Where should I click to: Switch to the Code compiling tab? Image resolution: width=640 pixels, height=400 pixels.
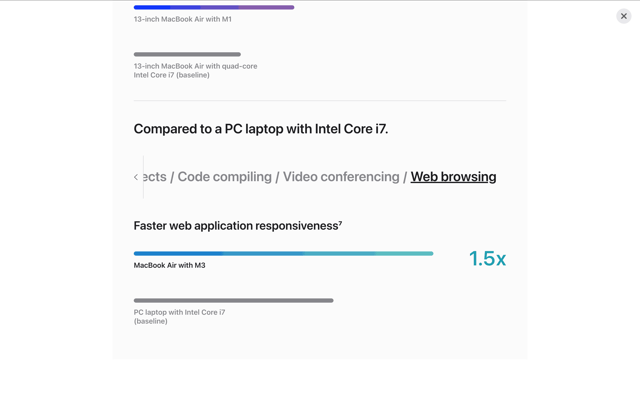click(x=224, y=177)
